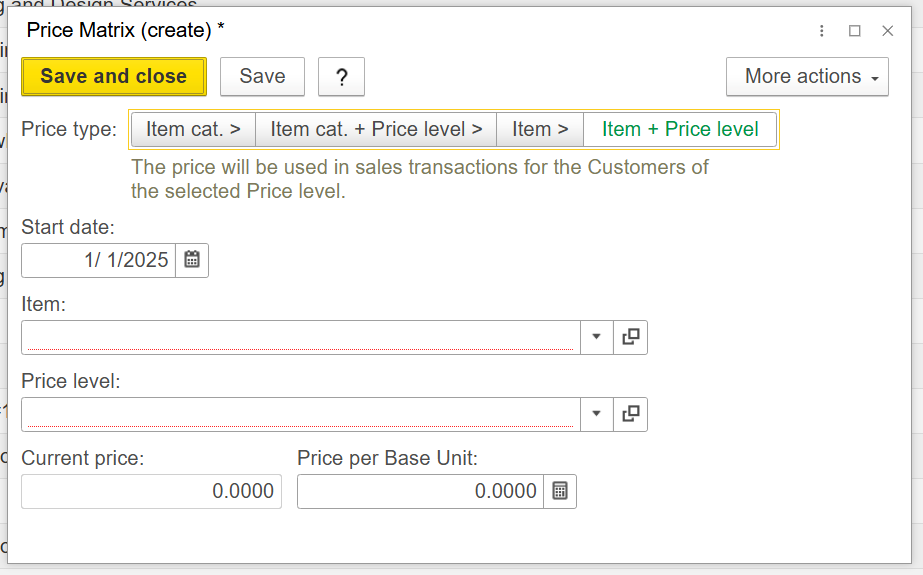The image size is (923, 575).
Task: Select the 'Item cat. >' price type
Action: [x=193, y=129]
